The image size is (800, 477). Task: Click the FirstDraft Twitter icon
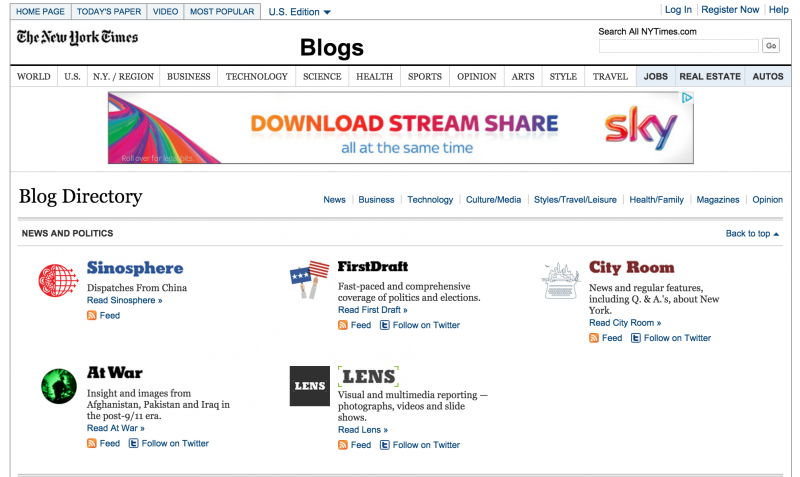tap(385, 325)
